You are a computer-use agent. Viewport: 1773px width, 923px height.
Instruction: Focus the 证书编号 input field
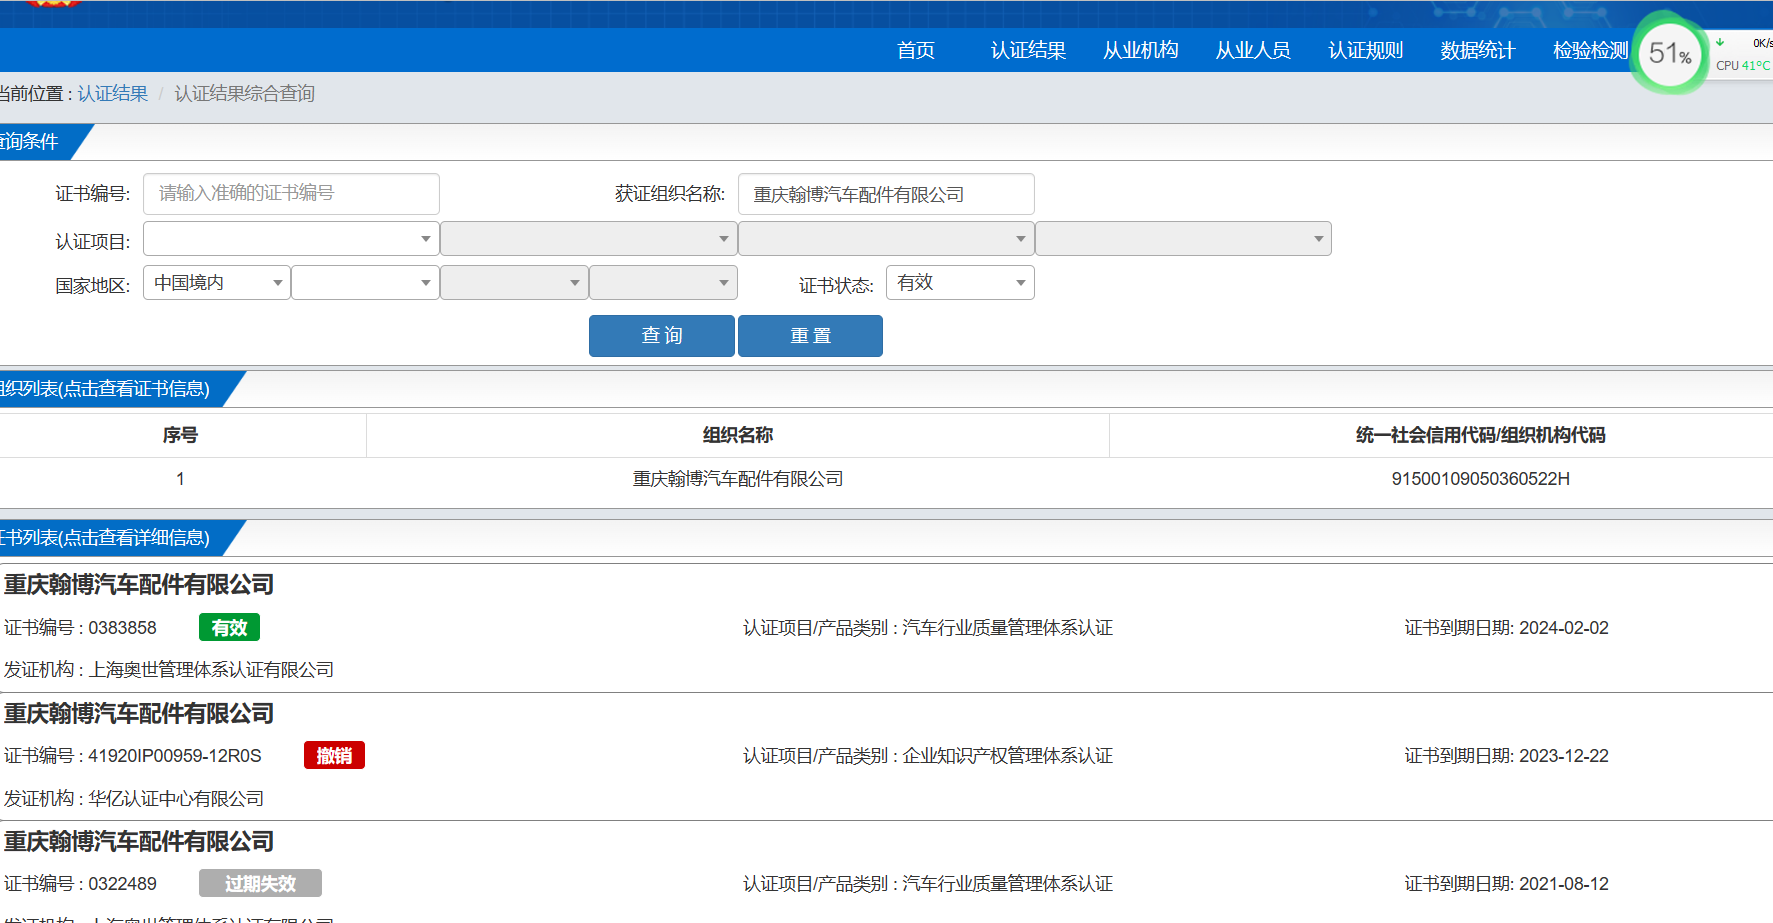coord(291,194)
